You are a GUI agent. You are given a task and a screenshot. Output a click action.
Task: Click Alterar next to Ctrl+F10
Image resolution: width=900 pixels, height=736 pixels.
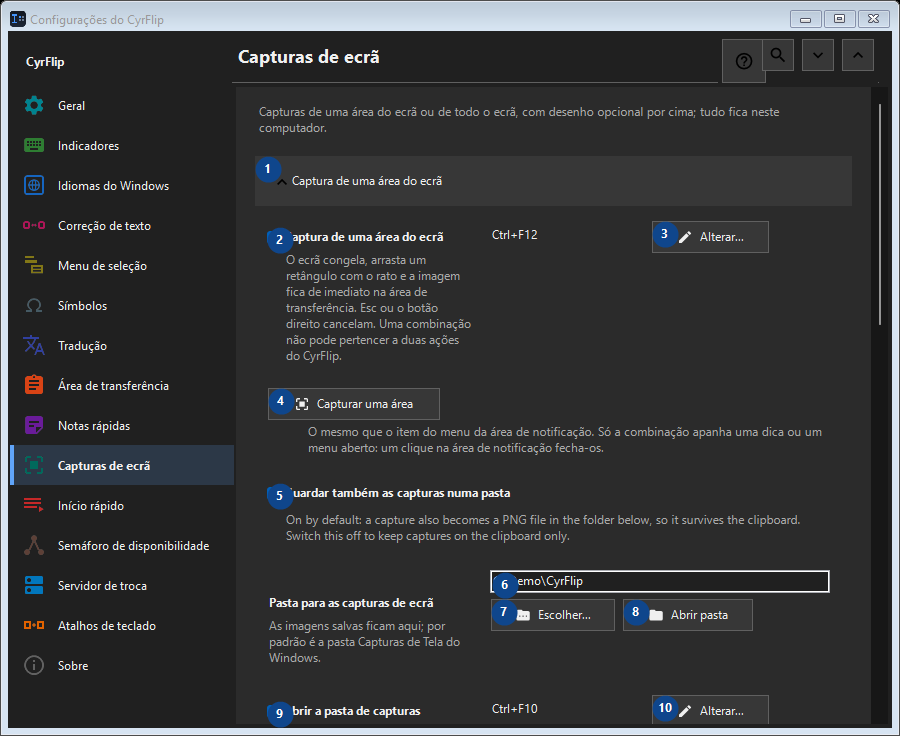coord(711,711)
